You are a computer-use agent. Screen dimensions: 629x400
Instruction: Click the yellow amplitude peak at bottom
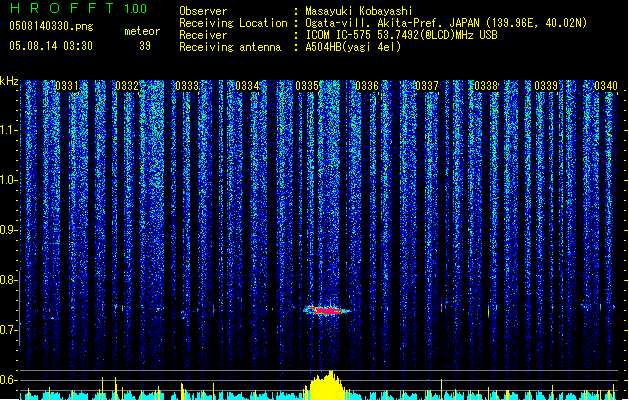coord(326,386)
